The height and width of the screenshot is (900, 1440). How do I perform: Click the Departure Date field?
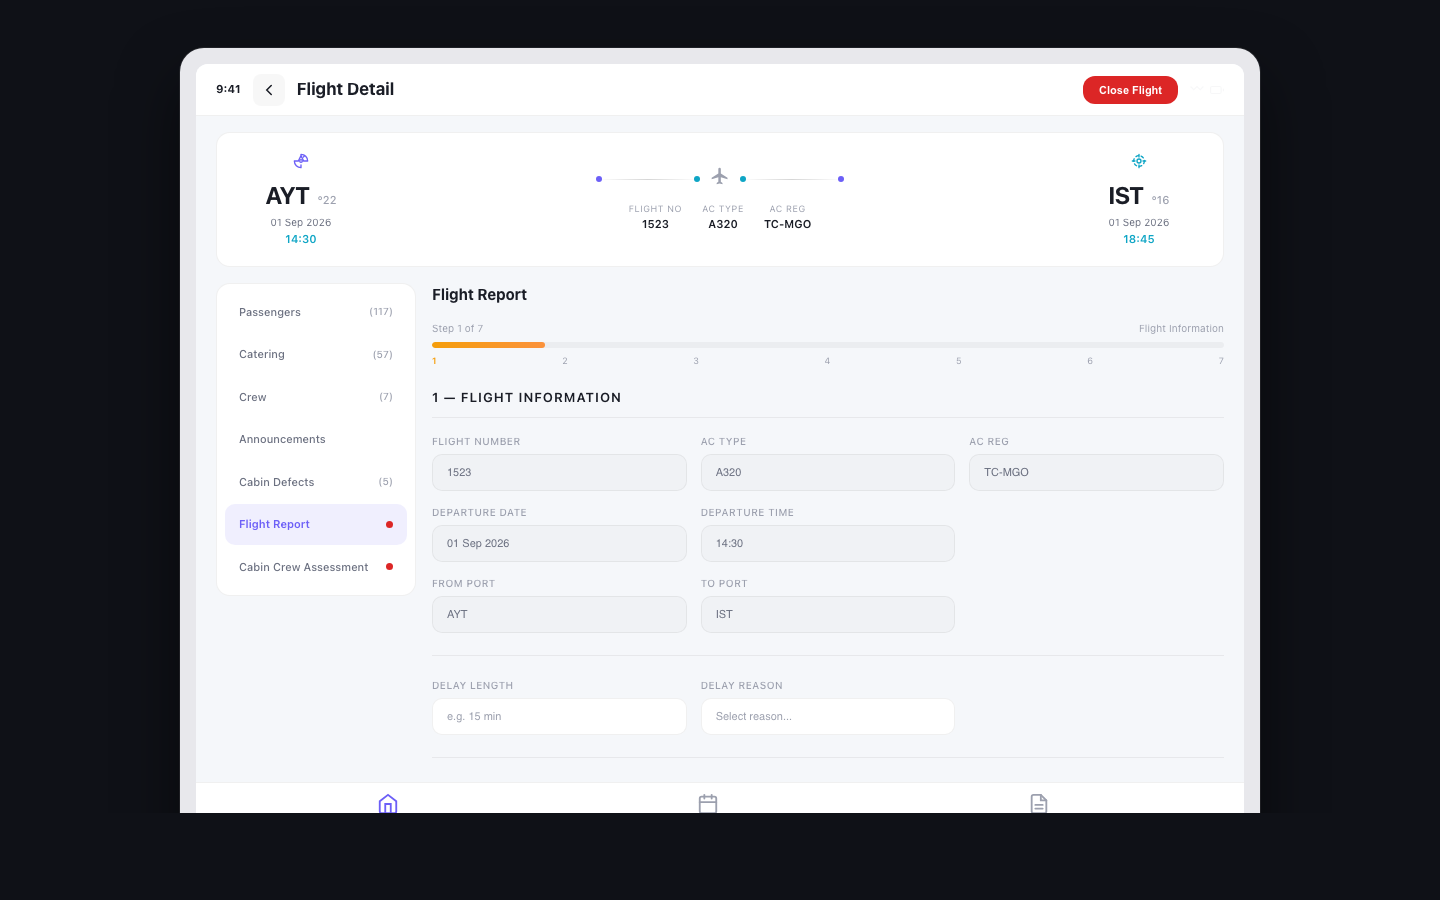[559, 543]
